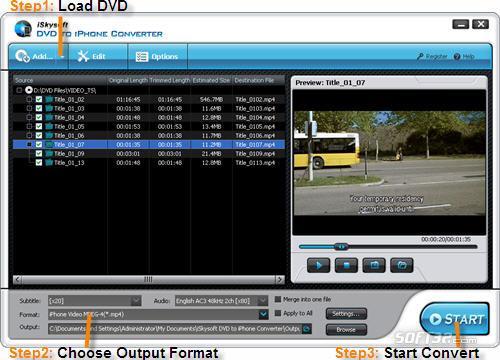Click the Add disc icon in toolbar
This screenshot has width=500, height=360.
pos(23,56)
